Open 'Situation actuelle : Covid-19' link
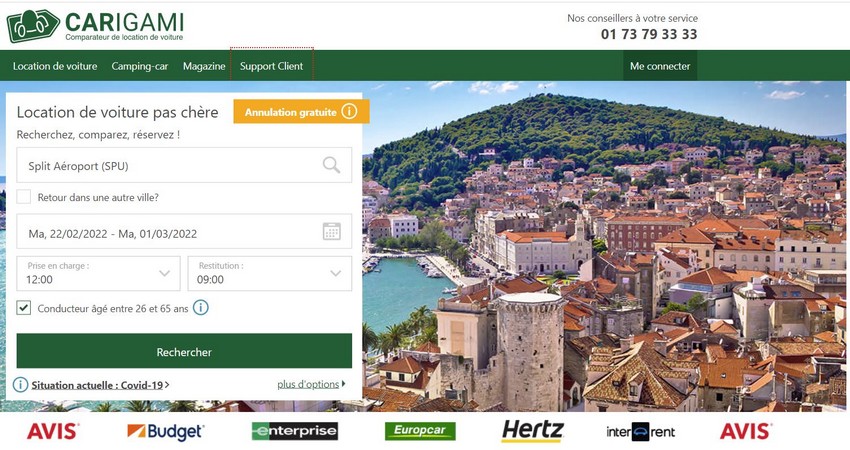The width and height of the screenshot is (850, 450). coord(99,385)
